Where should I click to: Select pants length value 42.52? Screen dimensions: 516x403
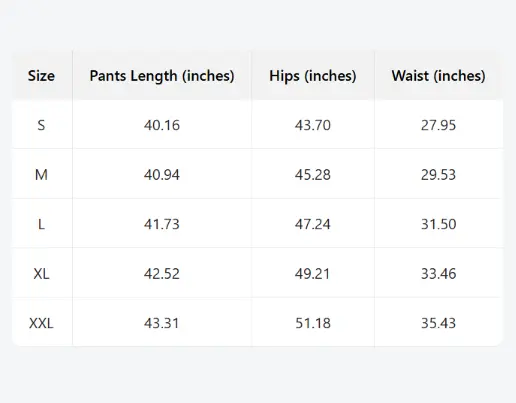point(162,274)
